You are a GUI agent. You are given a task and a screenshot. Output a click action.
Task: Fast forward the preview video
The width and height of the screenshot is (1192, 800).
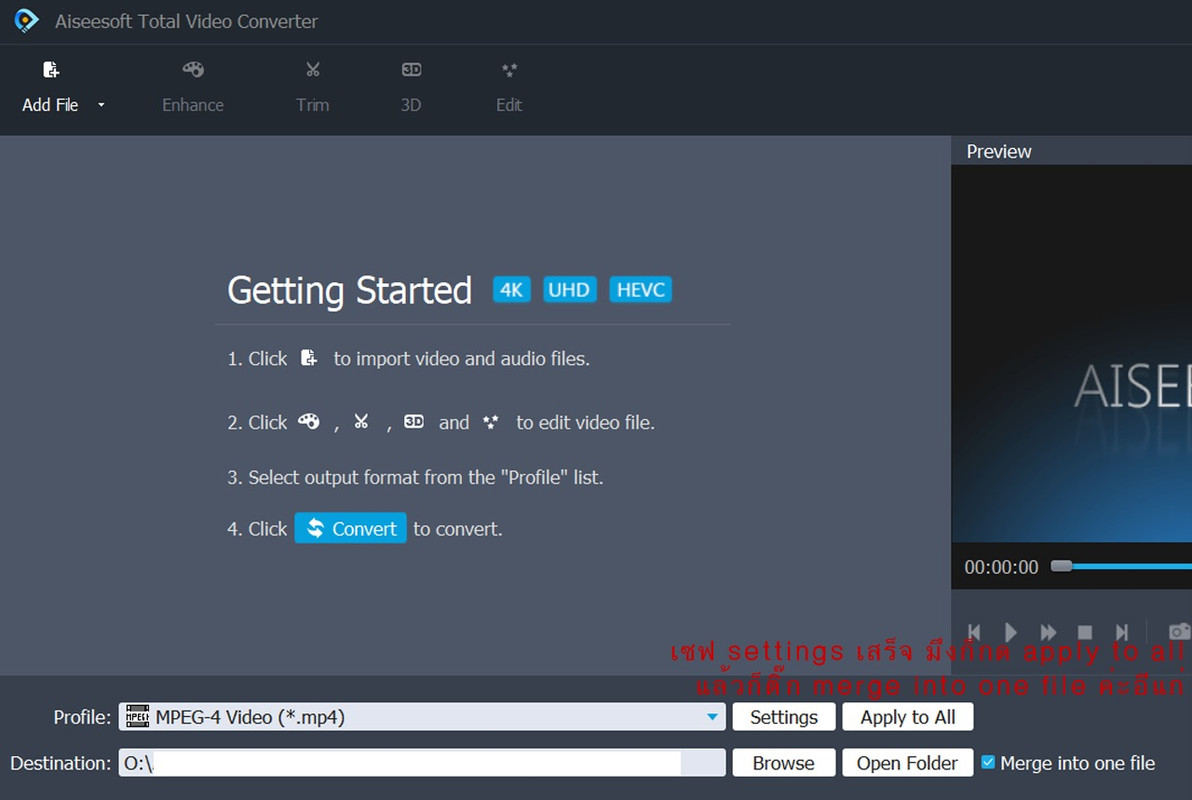tap(1048, 632)
